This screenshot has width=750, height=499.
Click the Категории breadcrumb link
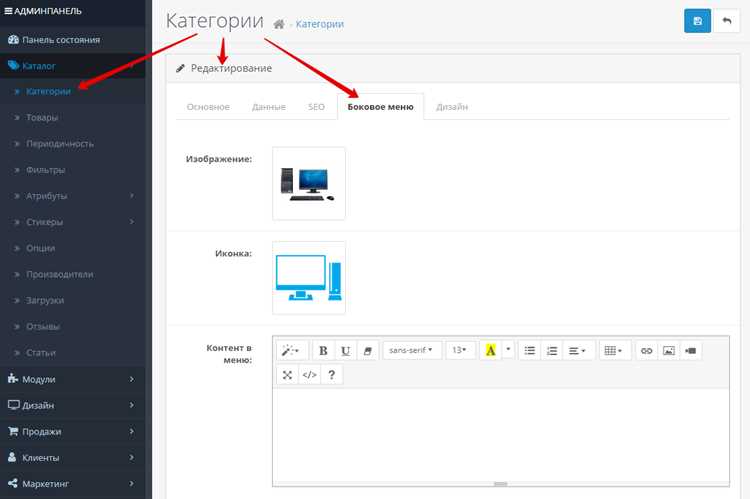(x=320, y=24)
